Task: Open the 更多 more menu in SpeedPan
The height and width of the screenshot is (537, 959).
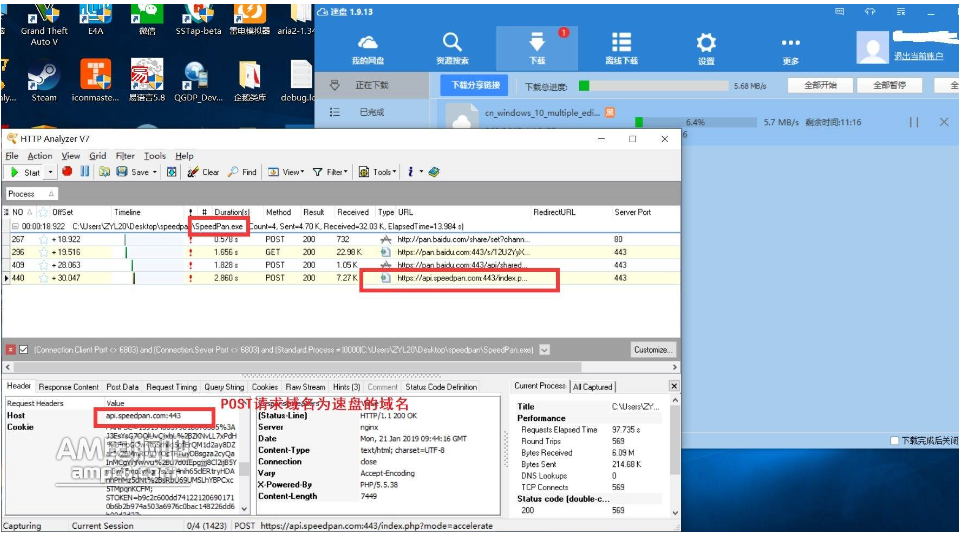Action: (790, 49)
